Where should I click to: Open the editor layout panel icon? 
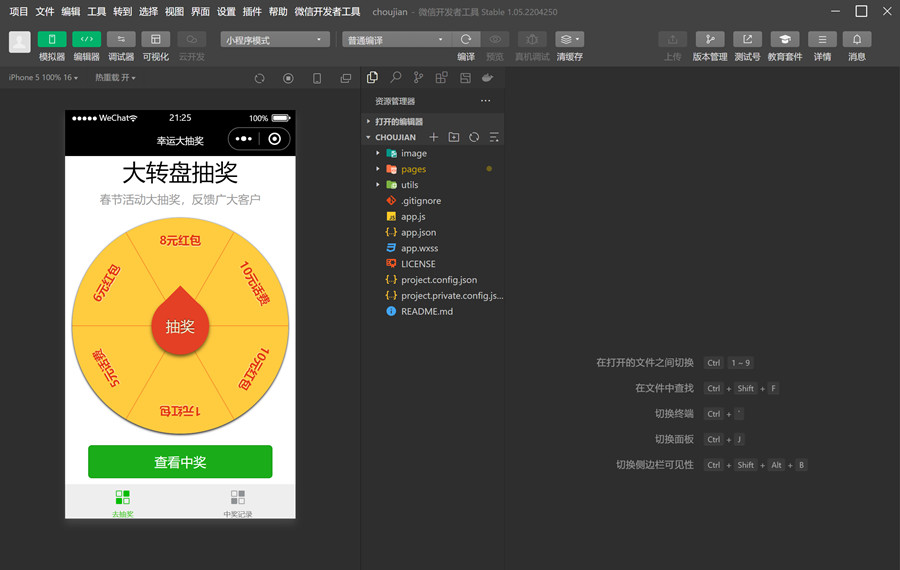(x=465, y=77)
